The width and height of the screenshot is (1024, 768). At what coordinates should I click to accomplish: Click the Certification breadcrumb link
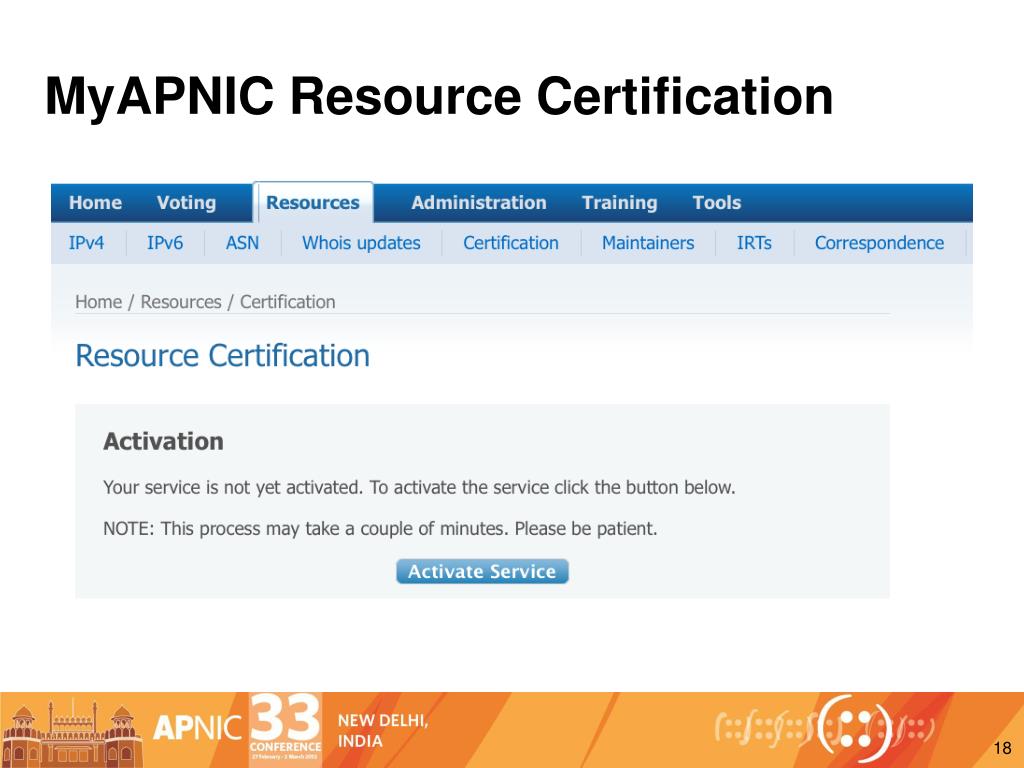click(287, 302)
